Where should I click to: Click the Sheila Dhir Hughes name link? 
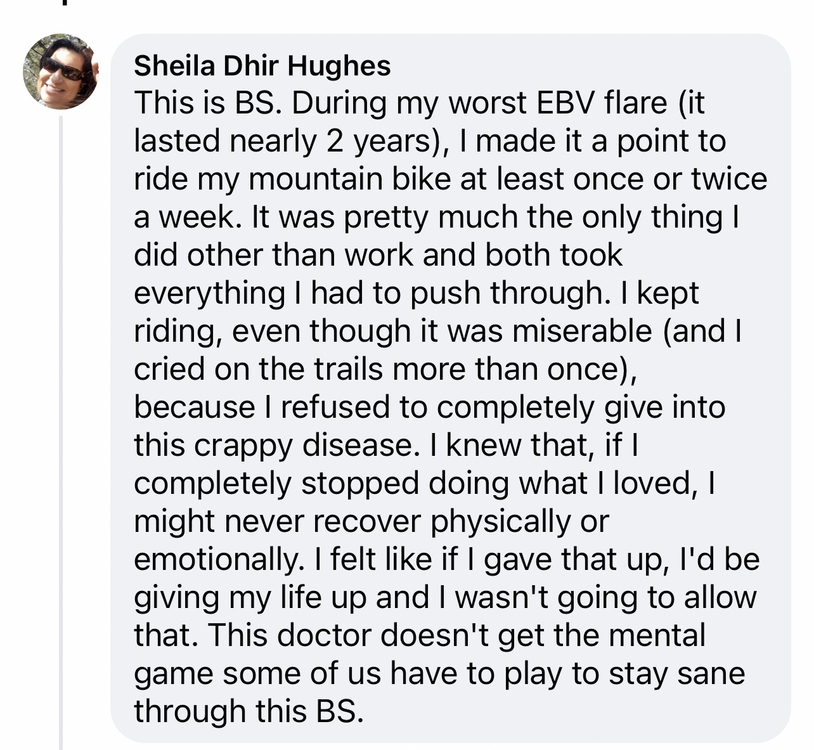(x=262, y=66)
